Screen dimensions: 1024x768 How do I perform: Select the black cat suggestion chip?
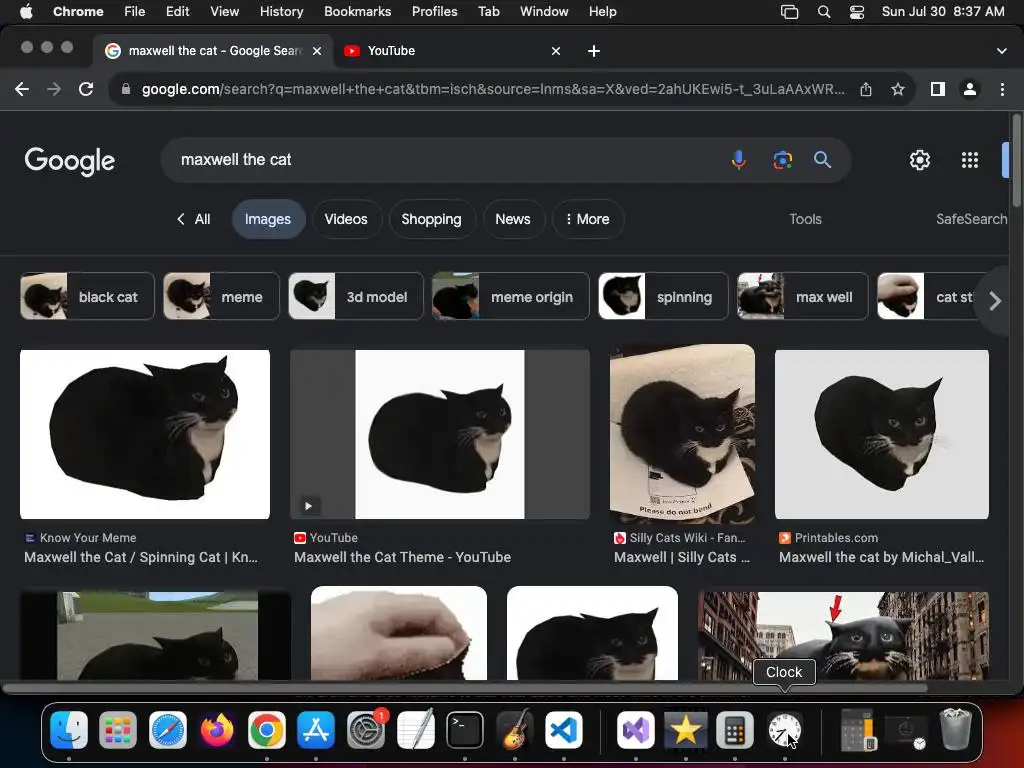(88, 296)
